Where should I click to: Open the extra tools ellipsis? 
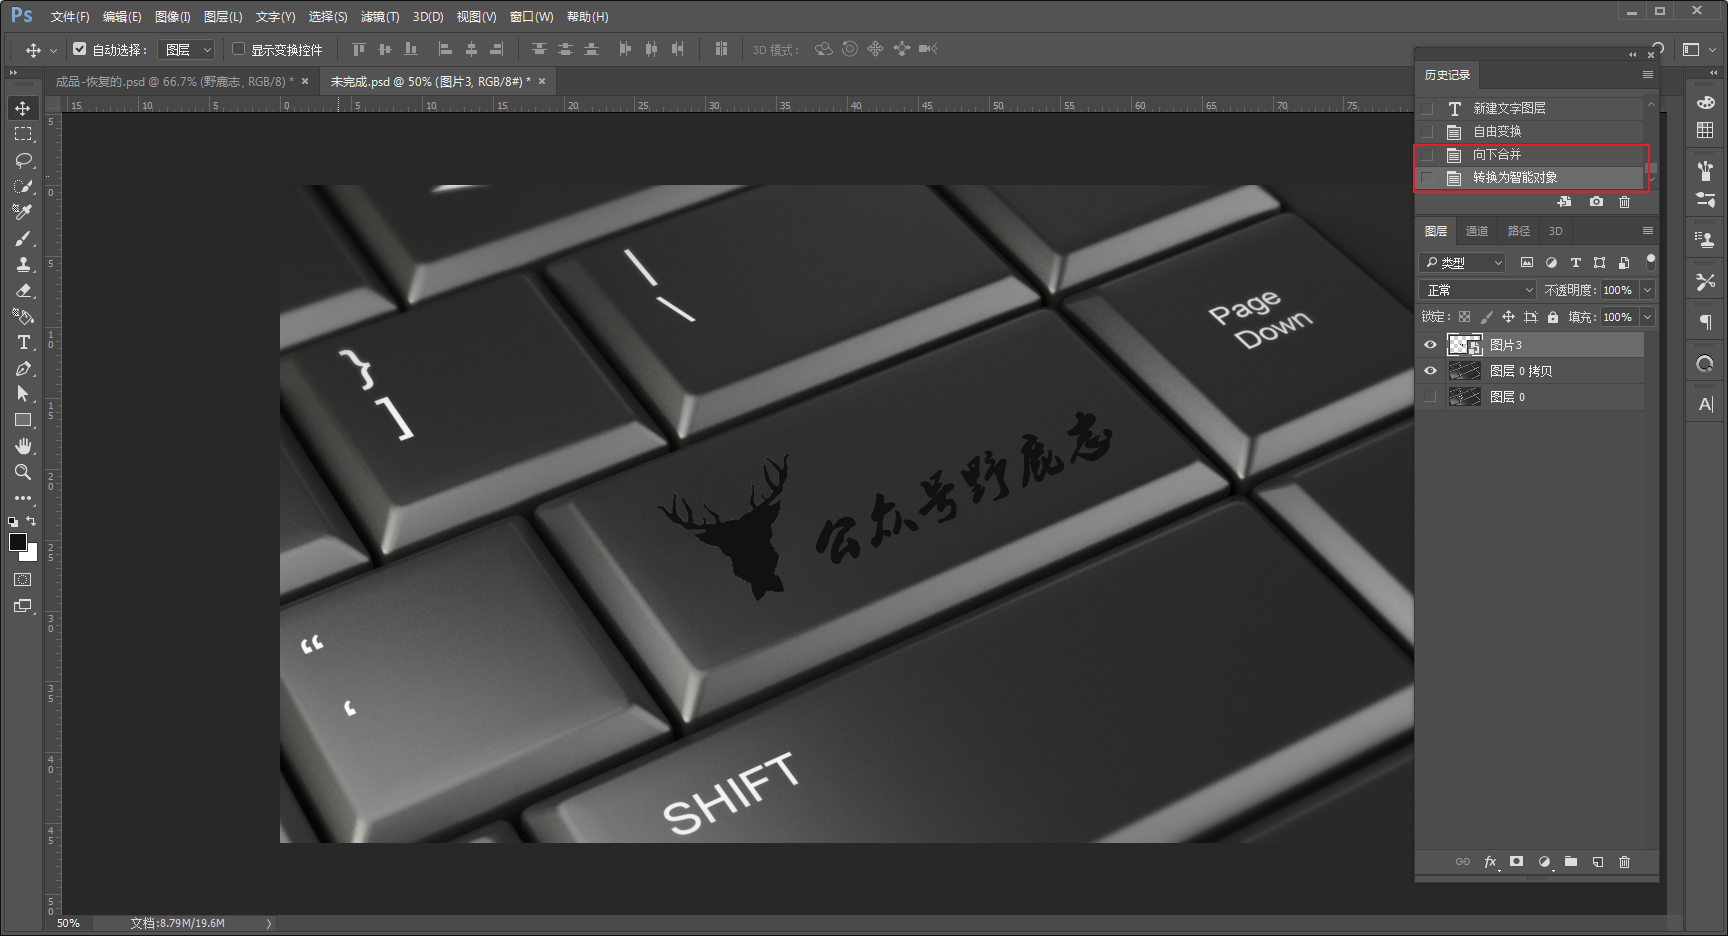[23, 497]
